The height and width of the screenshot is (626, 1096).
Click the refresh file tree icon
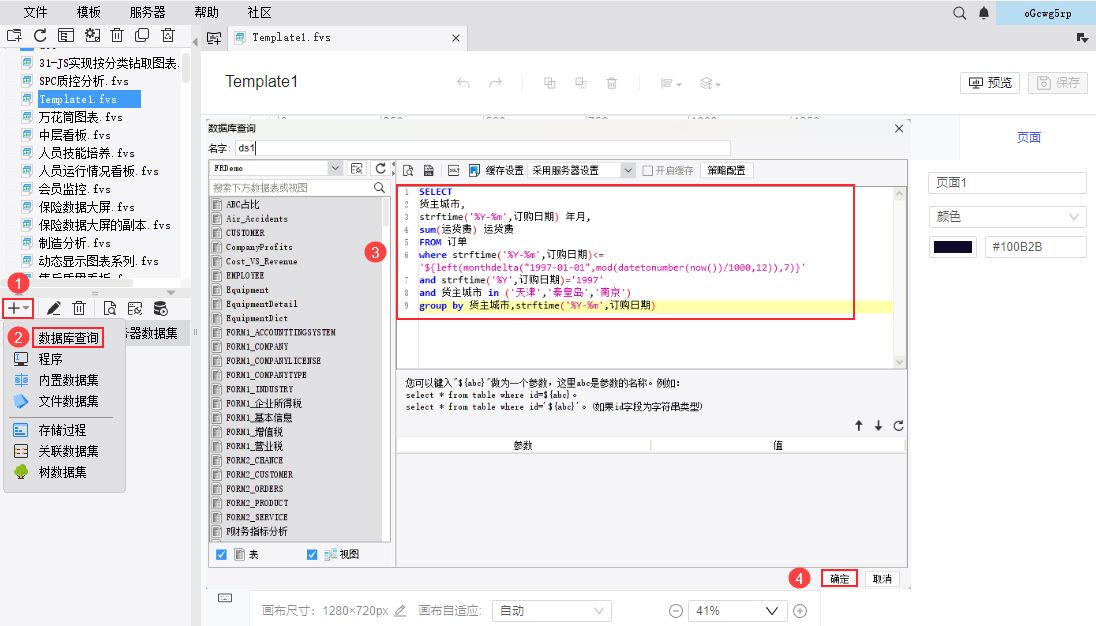click(x=40, y=35)
